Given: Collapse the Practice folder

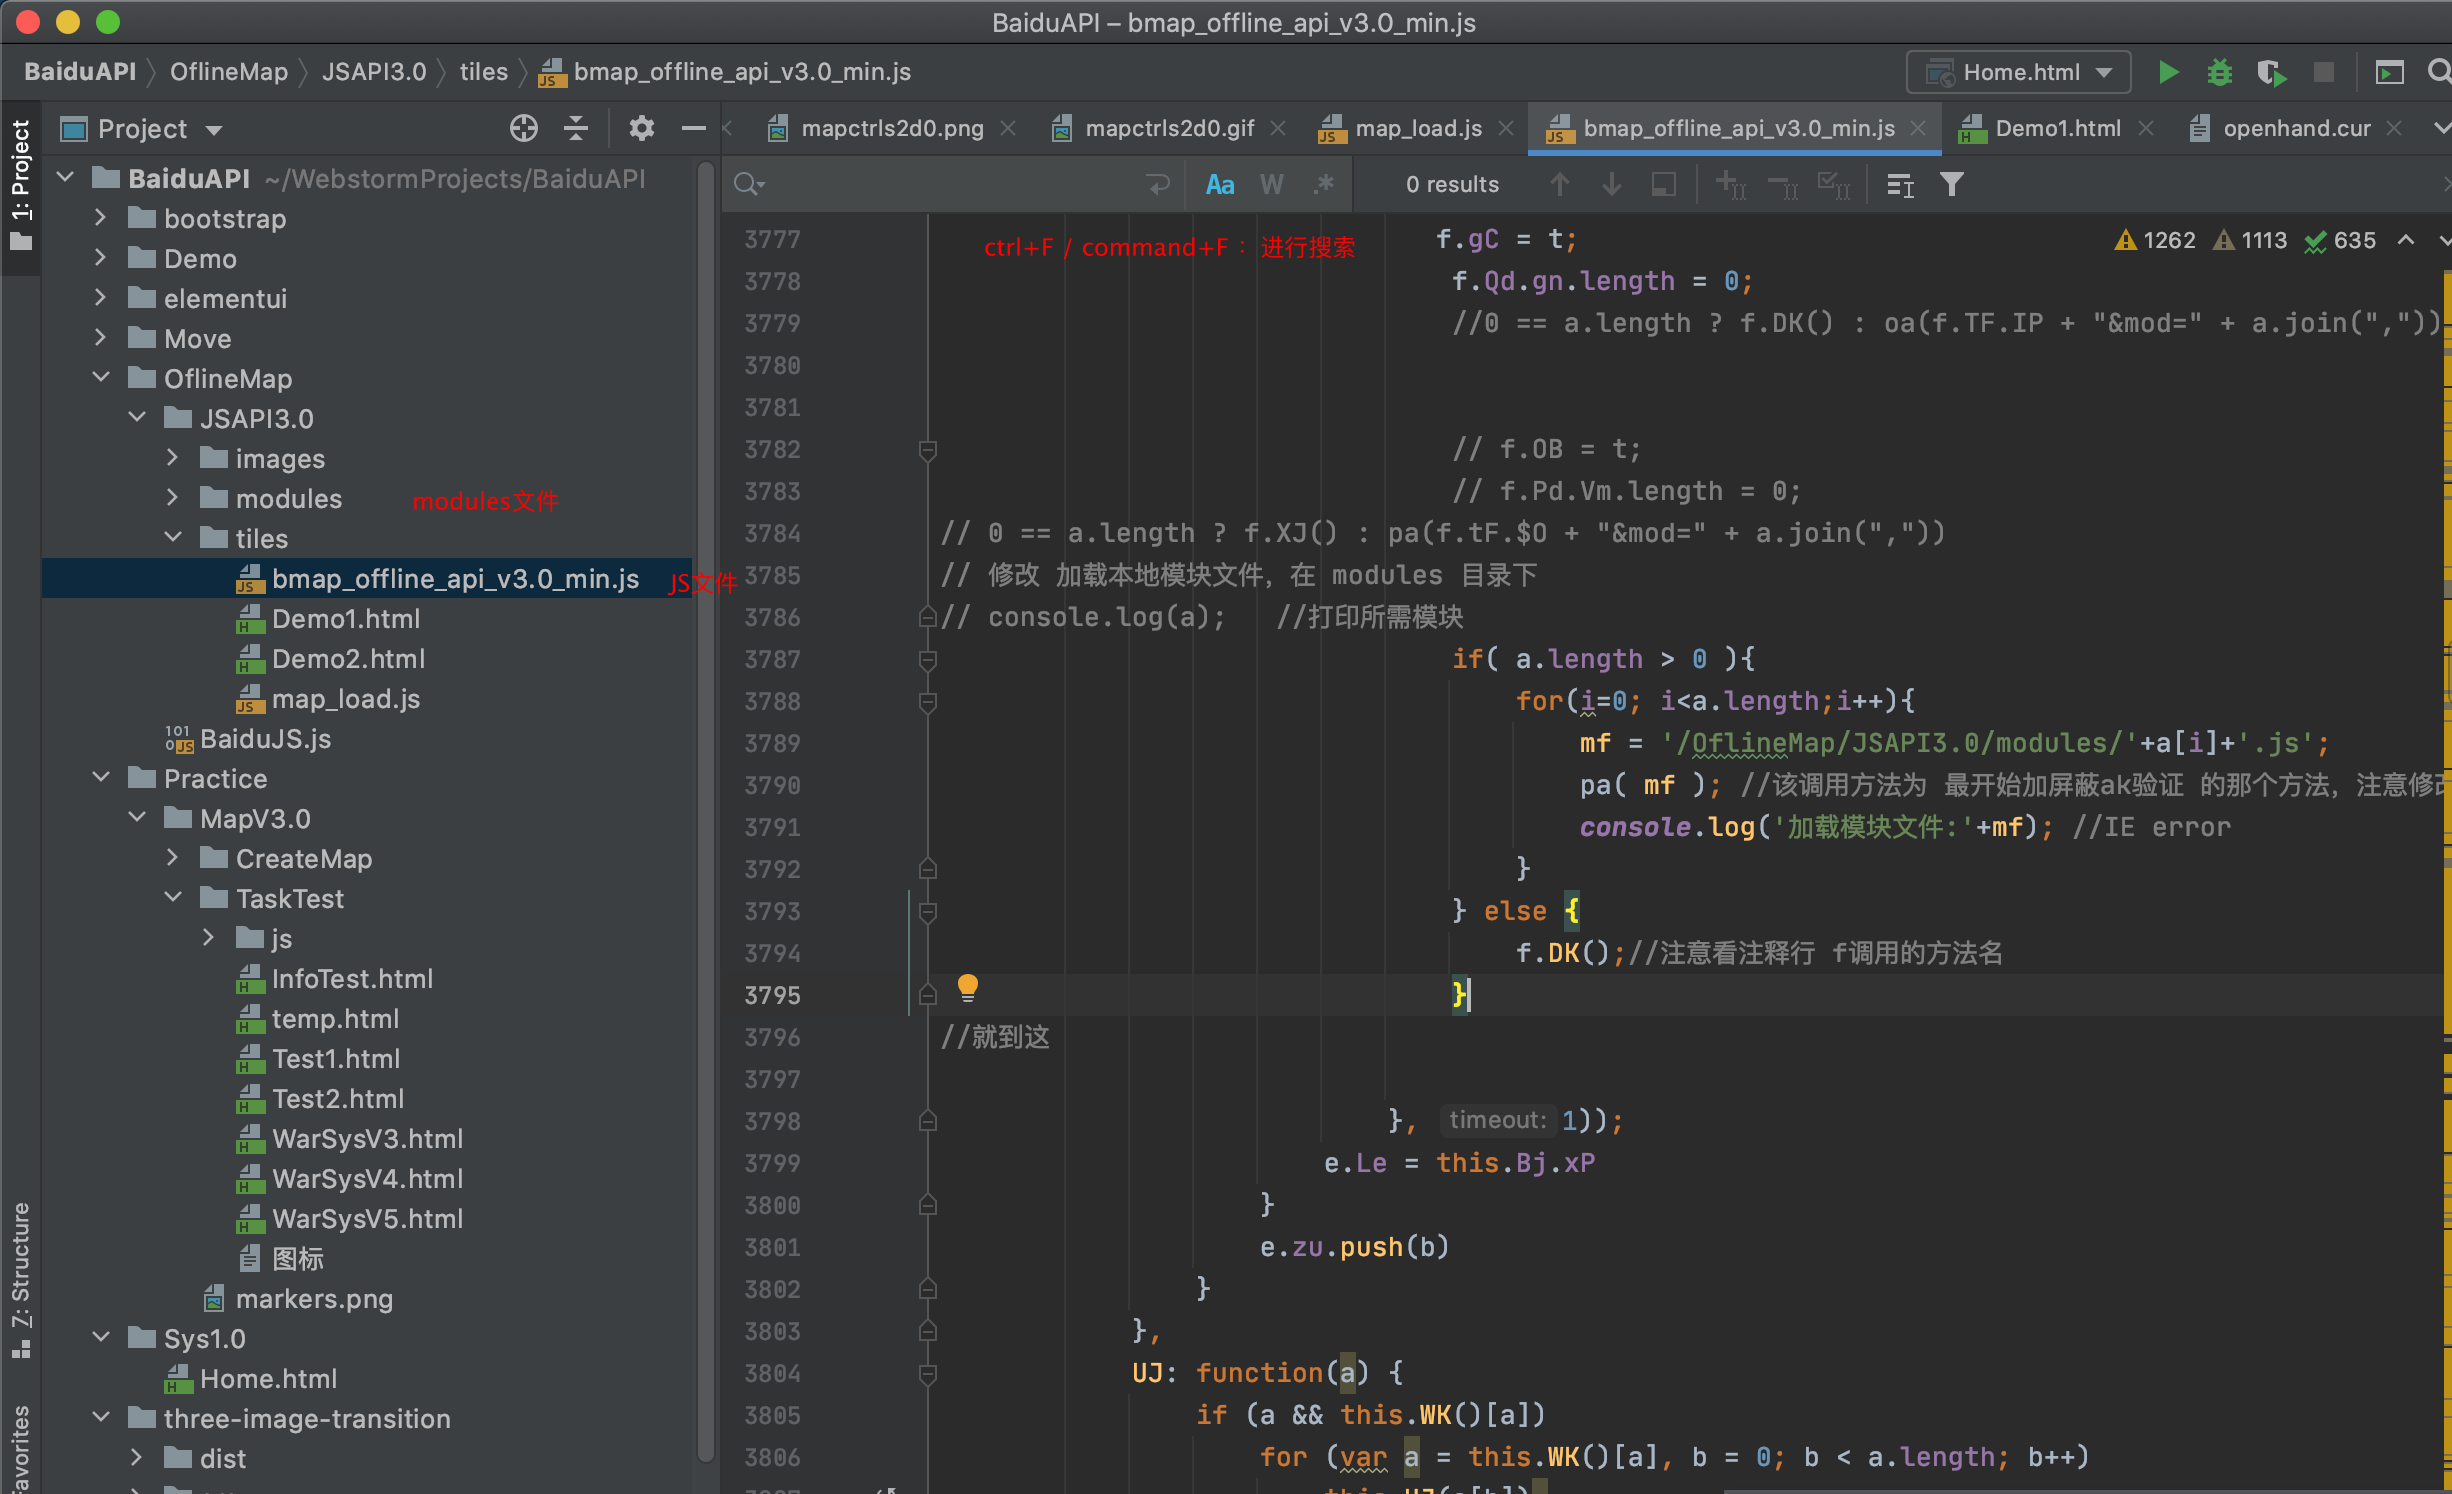Looking at the screenshot, I should click(100, 778).
